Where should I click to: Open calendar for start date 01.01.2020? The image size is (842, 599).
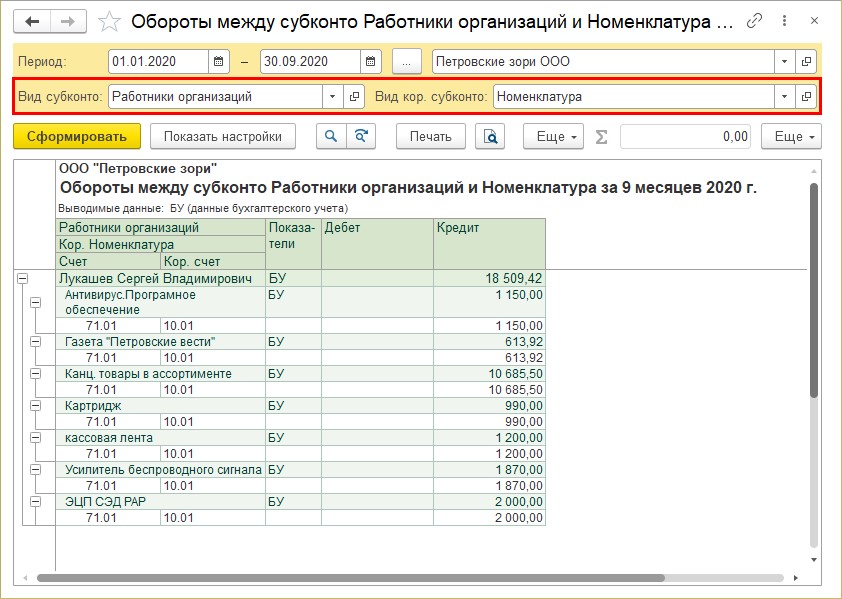pos(220,61)
